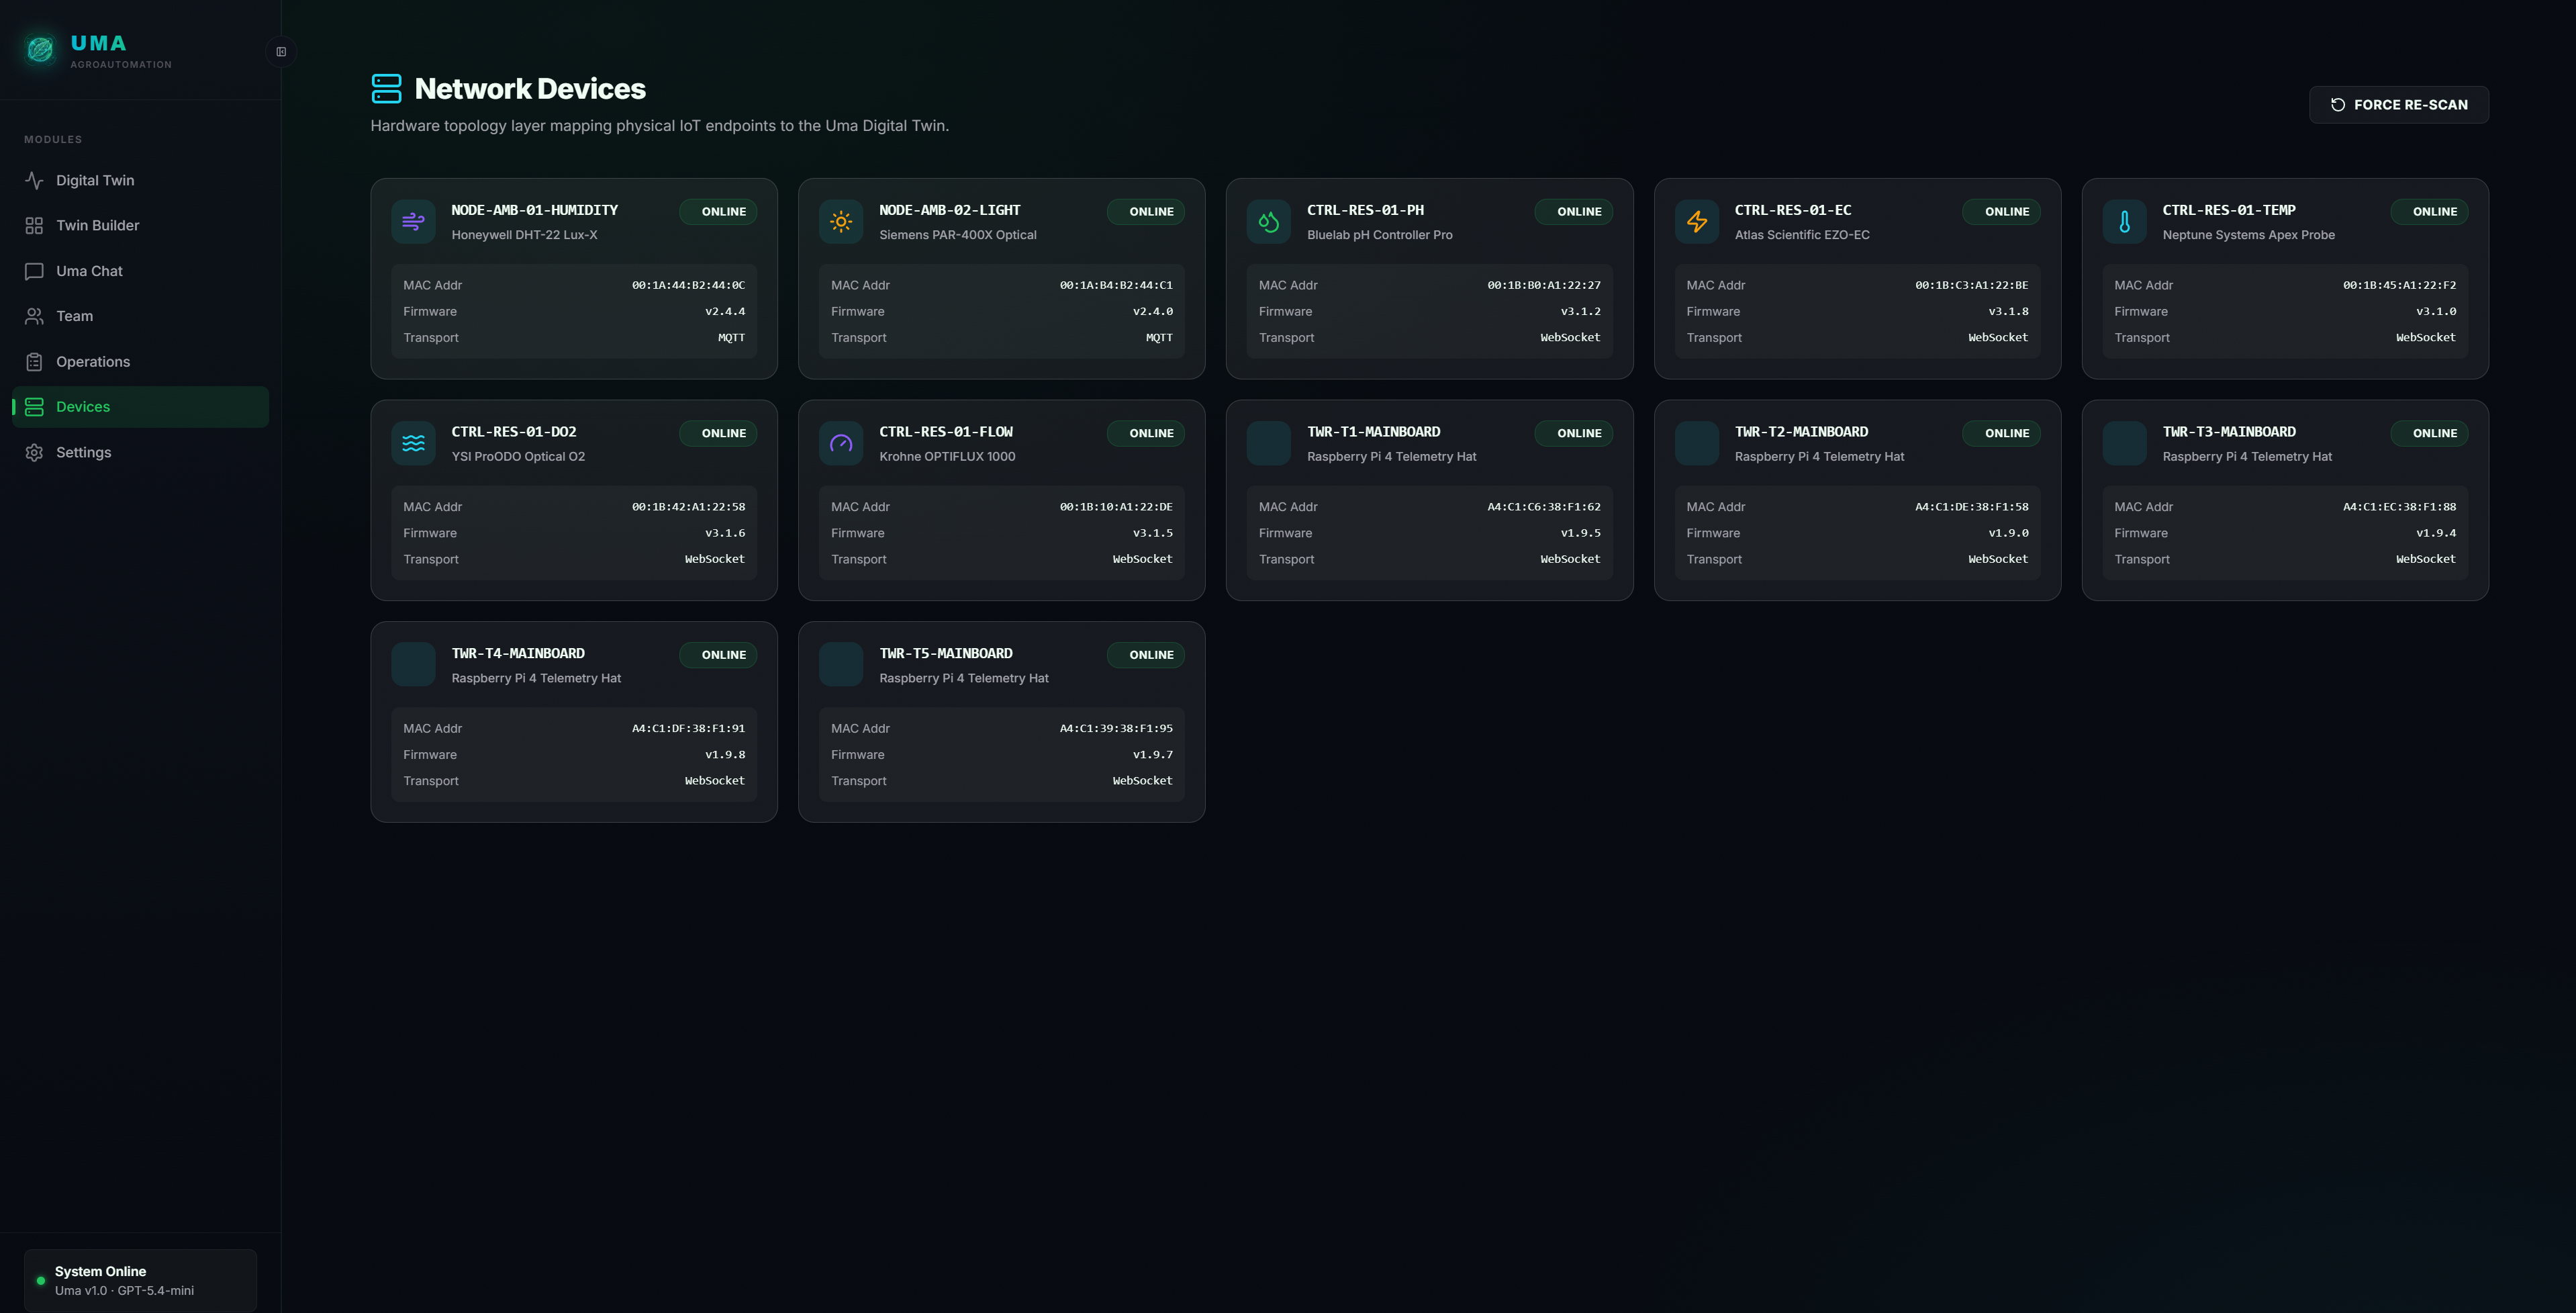Open the Digital Twin module

point(140,180)
